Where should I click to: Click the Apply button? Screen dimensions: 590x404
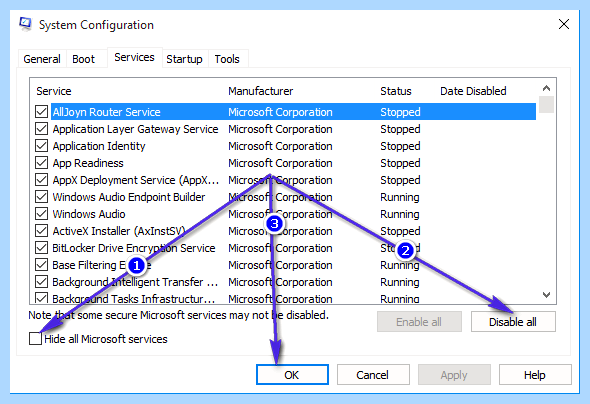[454, 375]
